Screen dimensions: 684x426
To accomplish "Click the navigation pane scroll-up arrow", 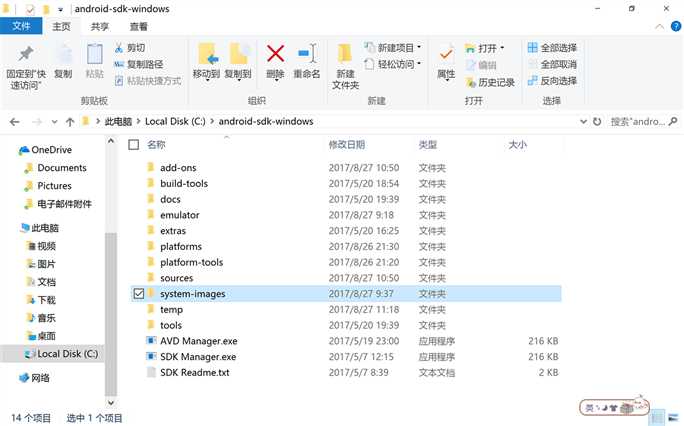I will (x=111, y=141).
